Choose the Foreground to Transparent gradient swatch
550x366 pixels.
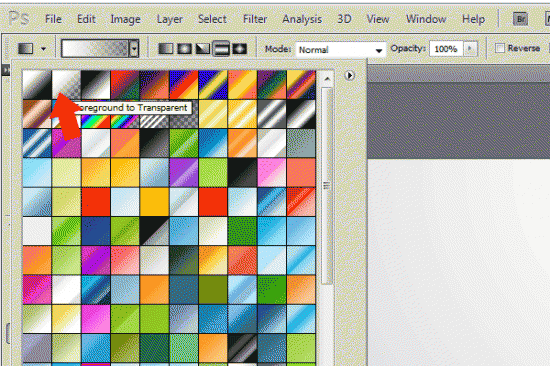pos(66,85)
